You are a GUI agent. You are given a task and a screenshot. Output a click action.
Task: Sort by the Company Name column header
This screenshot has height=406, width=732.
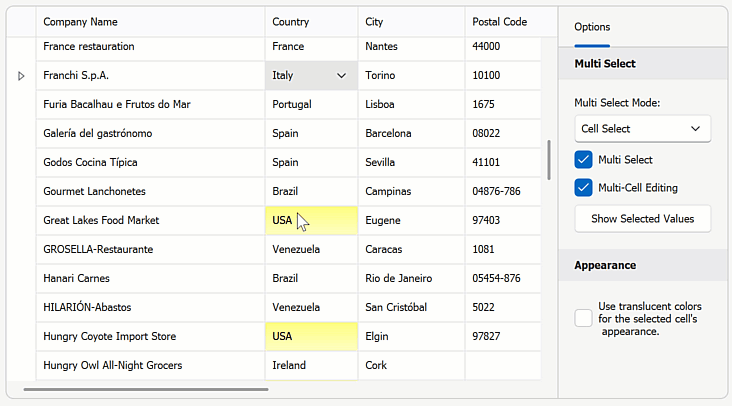[150, 22]
